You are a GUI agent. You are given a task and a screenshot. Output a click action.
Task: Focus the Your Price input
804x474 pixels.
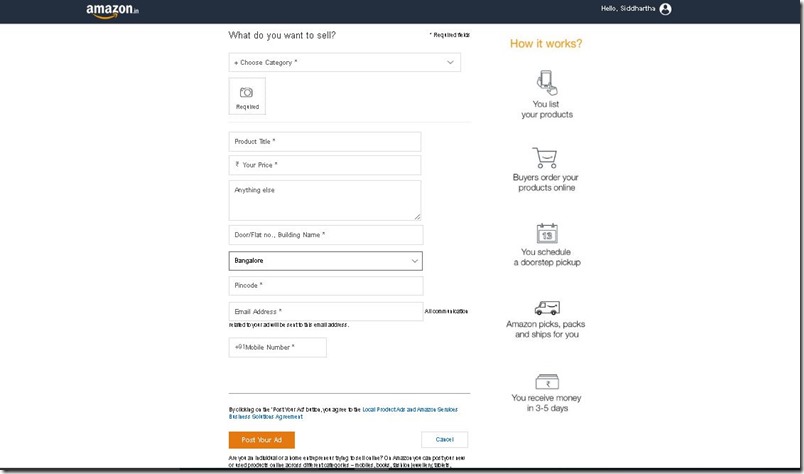coord(325,165)
